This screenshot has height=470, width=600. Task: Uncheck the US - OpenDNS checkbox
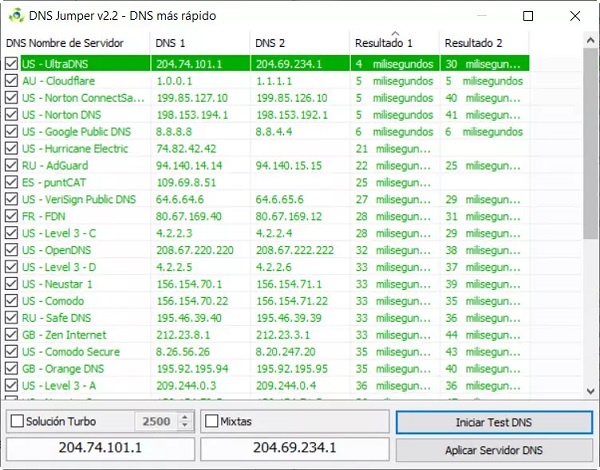click(x=11, y=250)
